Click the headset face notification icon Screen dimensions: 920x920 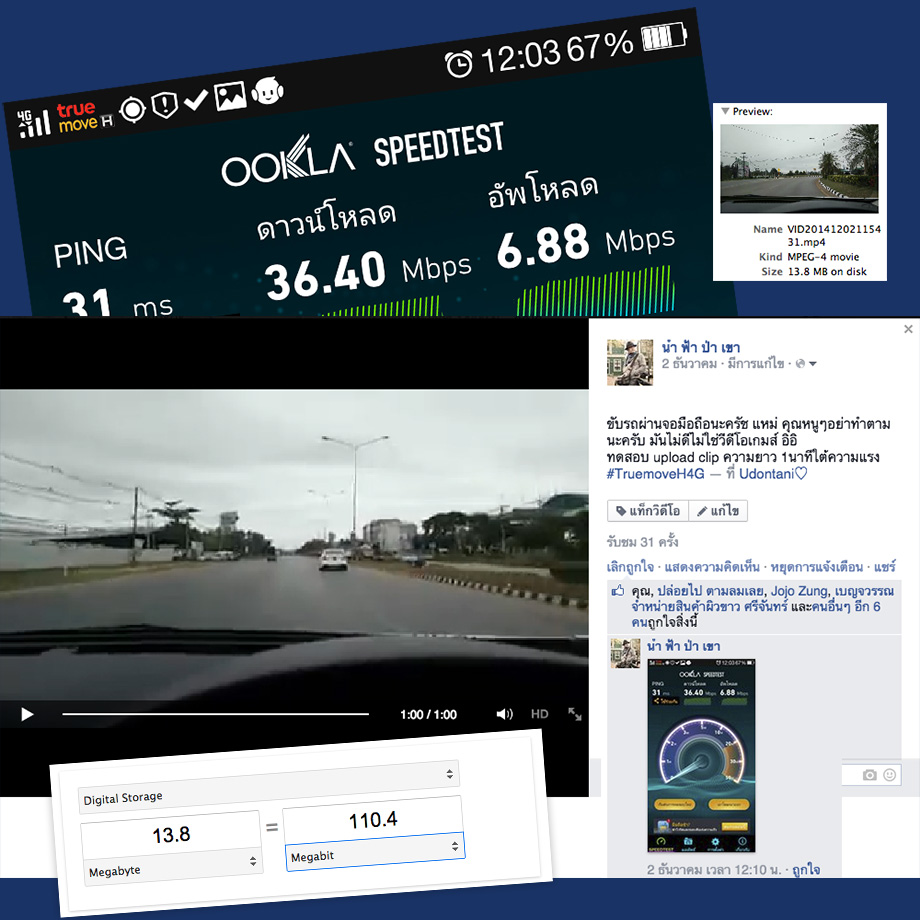[268, 90]
